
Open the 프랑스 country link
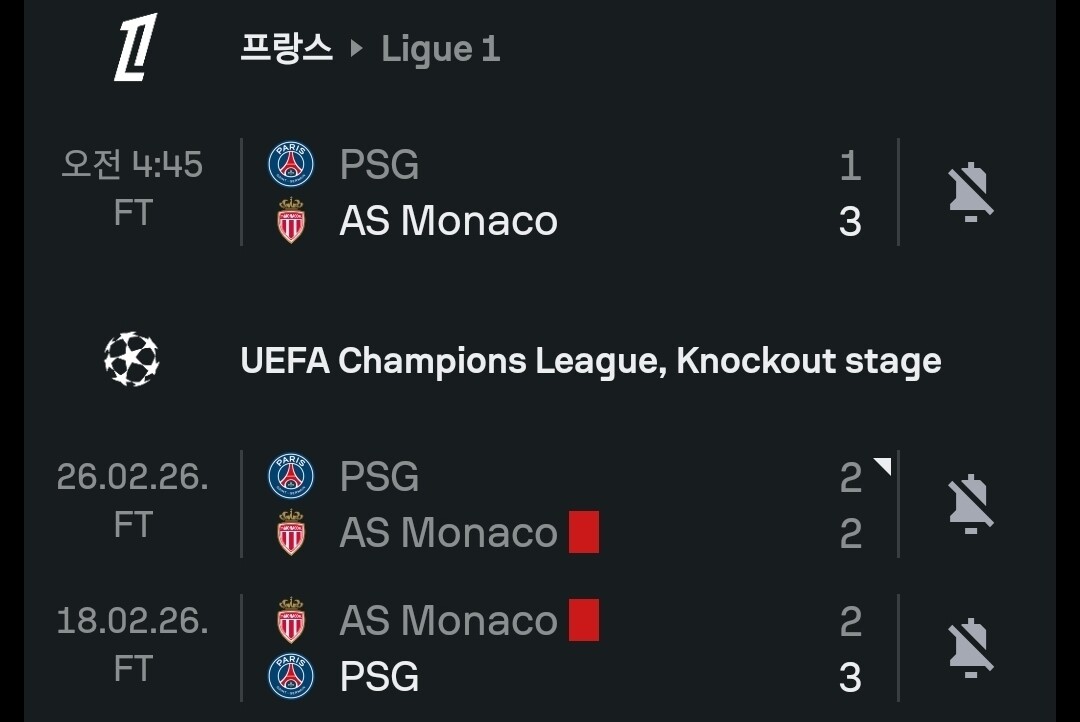pos(286,48)
